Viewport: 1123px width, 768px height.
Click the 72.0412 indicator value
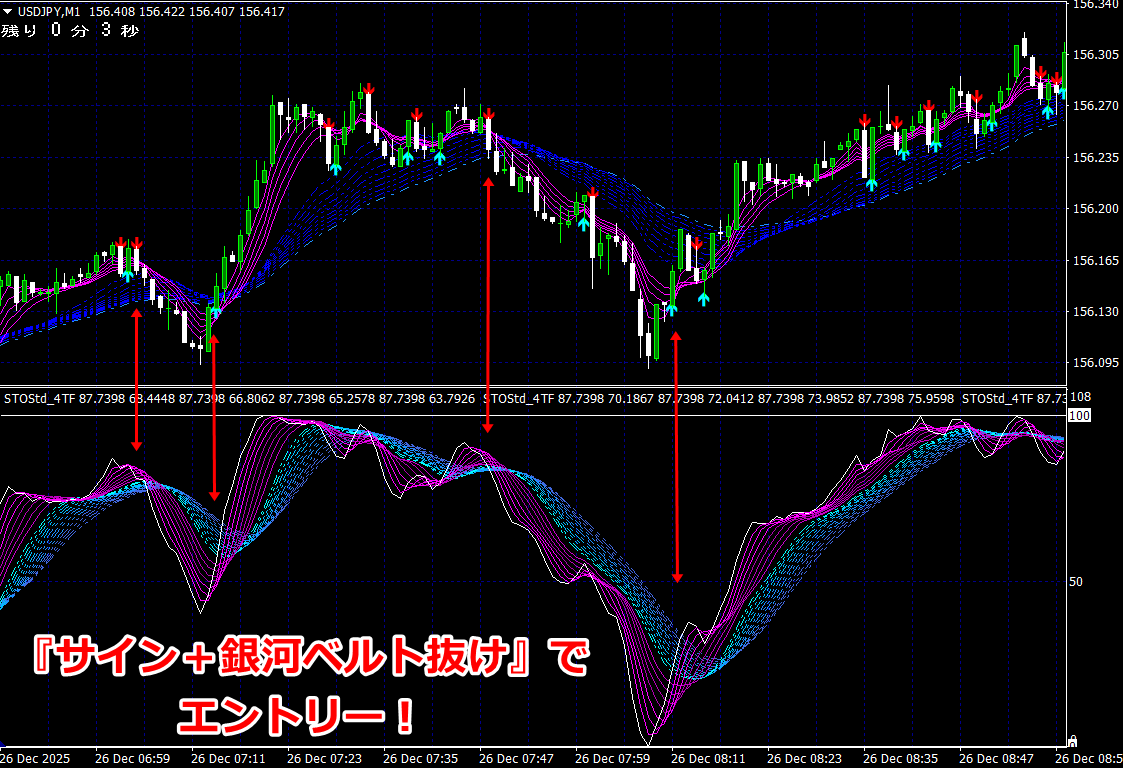[731, 398]
